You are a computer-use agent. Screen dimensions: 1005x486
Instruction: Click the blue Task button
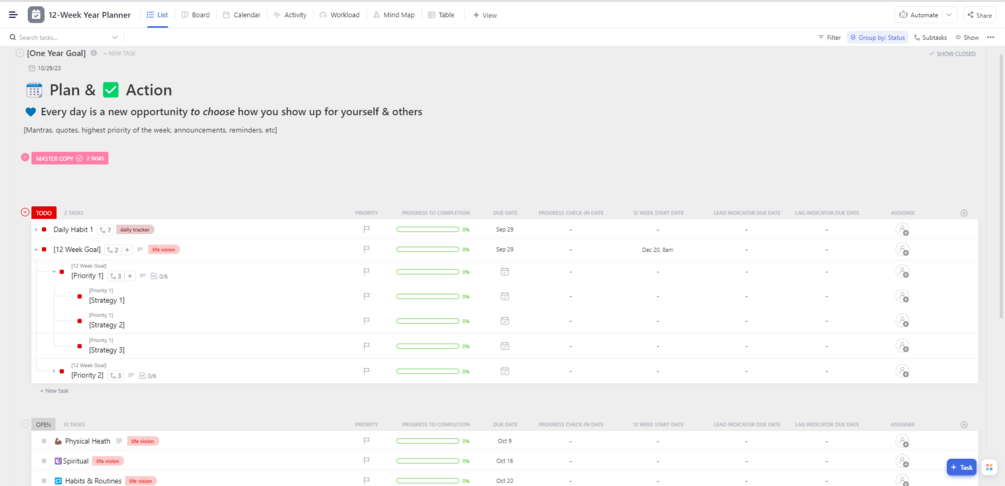point(961,467)
